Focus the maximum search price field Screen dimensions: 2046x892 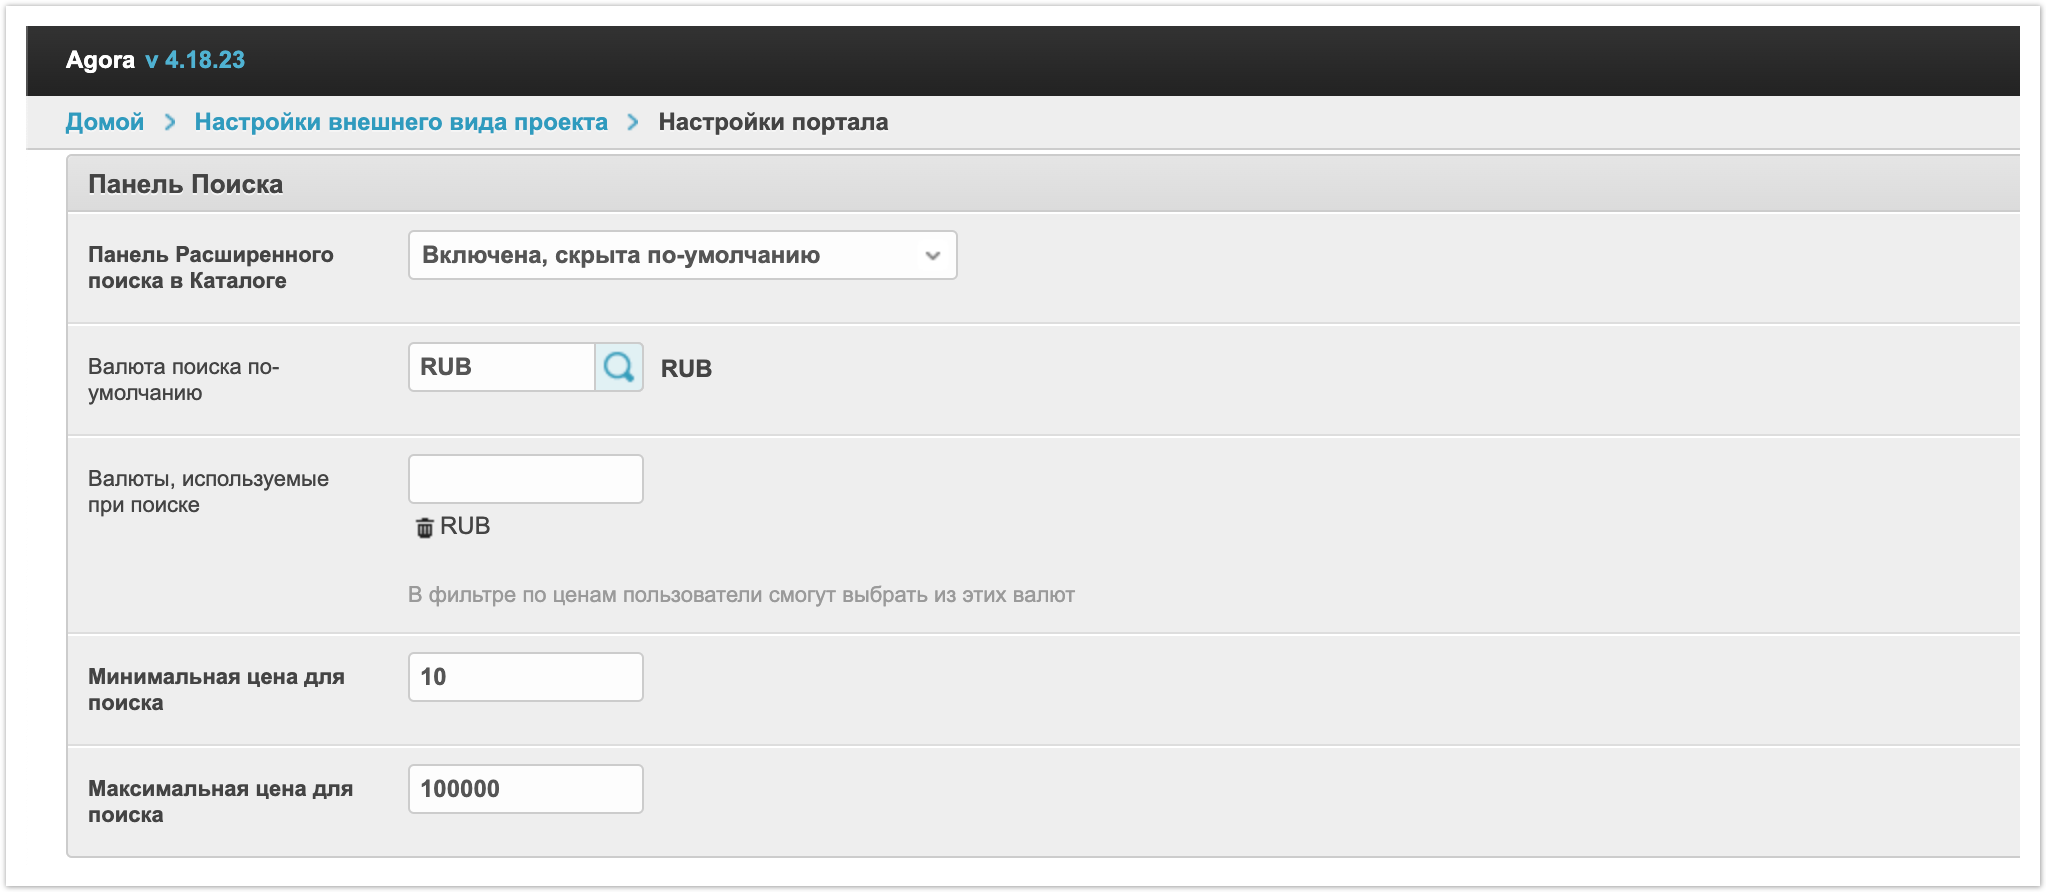click(x=525, y=789)
